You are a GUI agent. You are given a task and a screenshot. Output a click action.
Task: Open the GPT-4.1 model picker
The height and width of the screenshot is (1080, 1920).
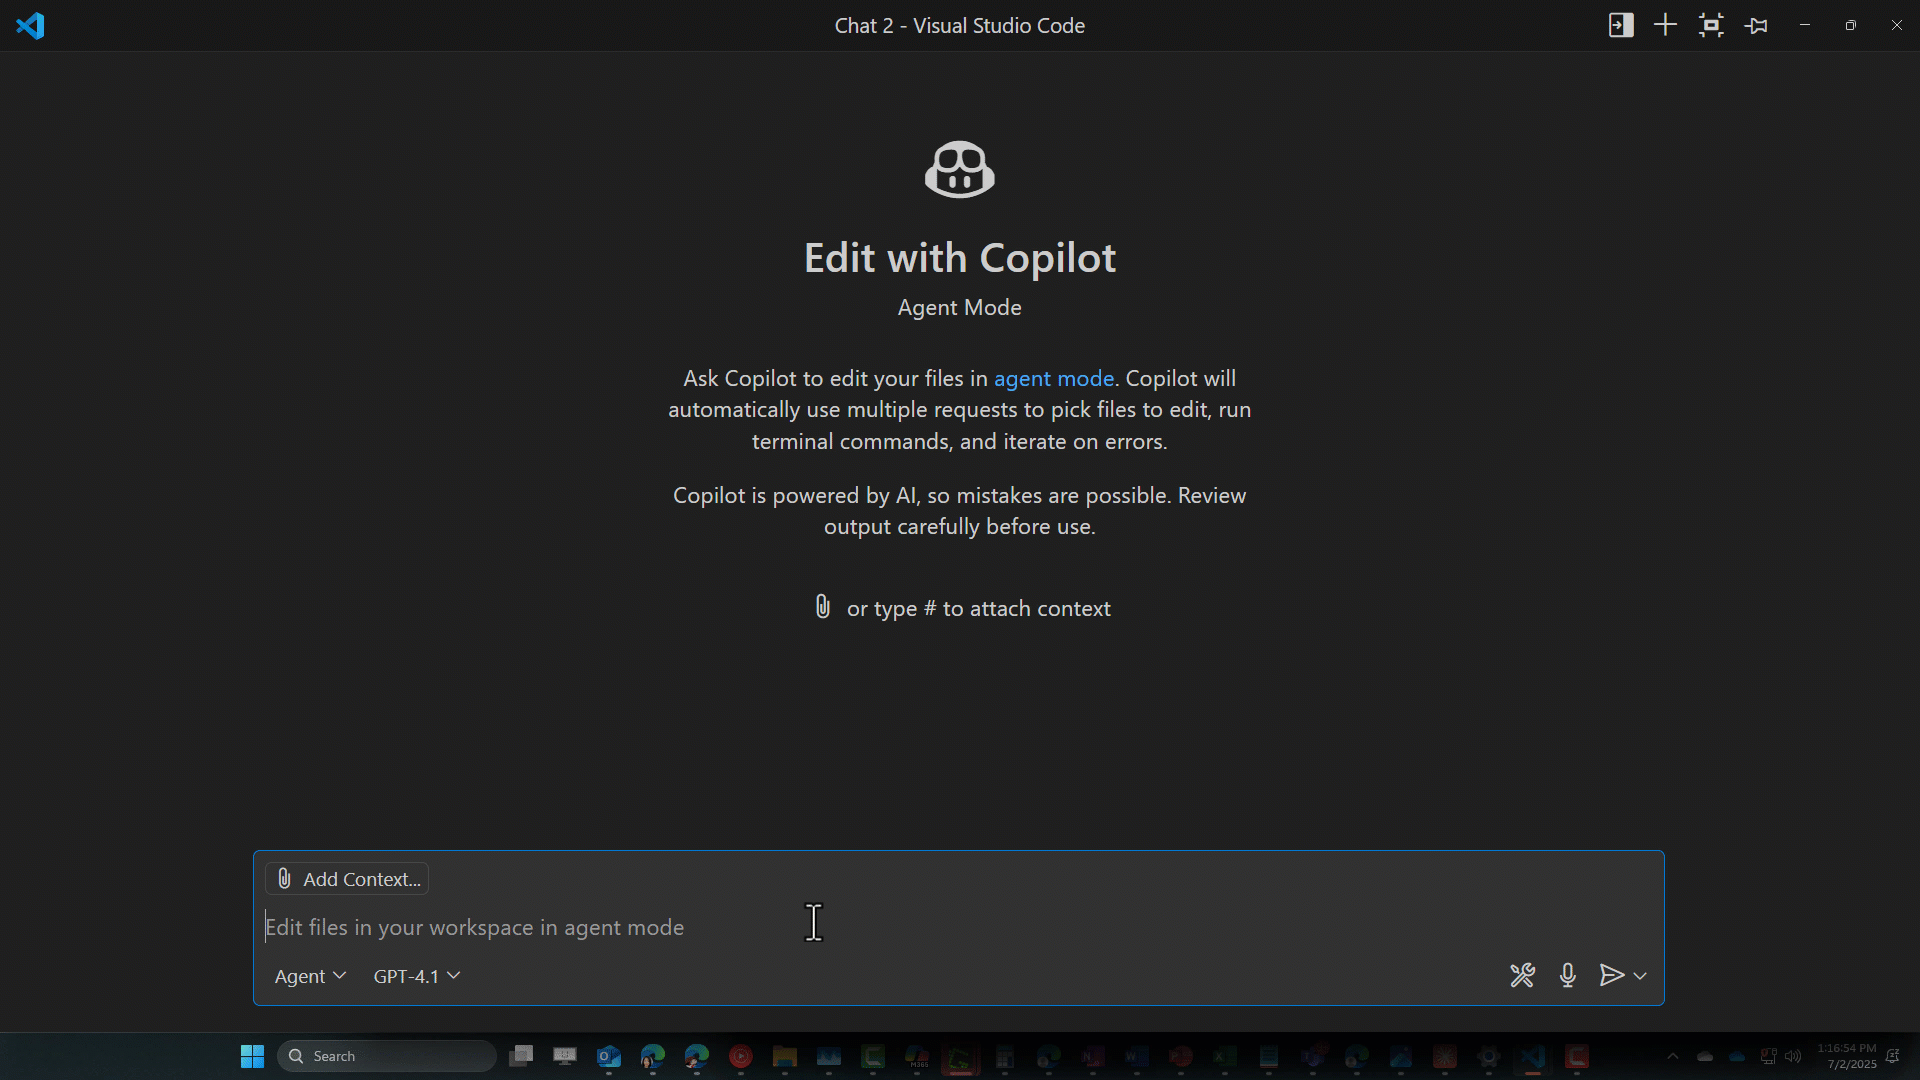416,976
